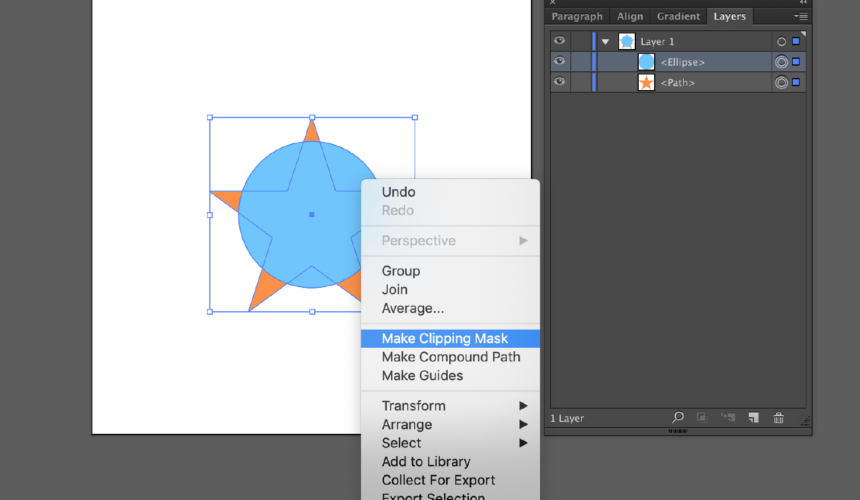
Task: Select the Layers tab
Action: pyautogui.click(x=729, y=16)
